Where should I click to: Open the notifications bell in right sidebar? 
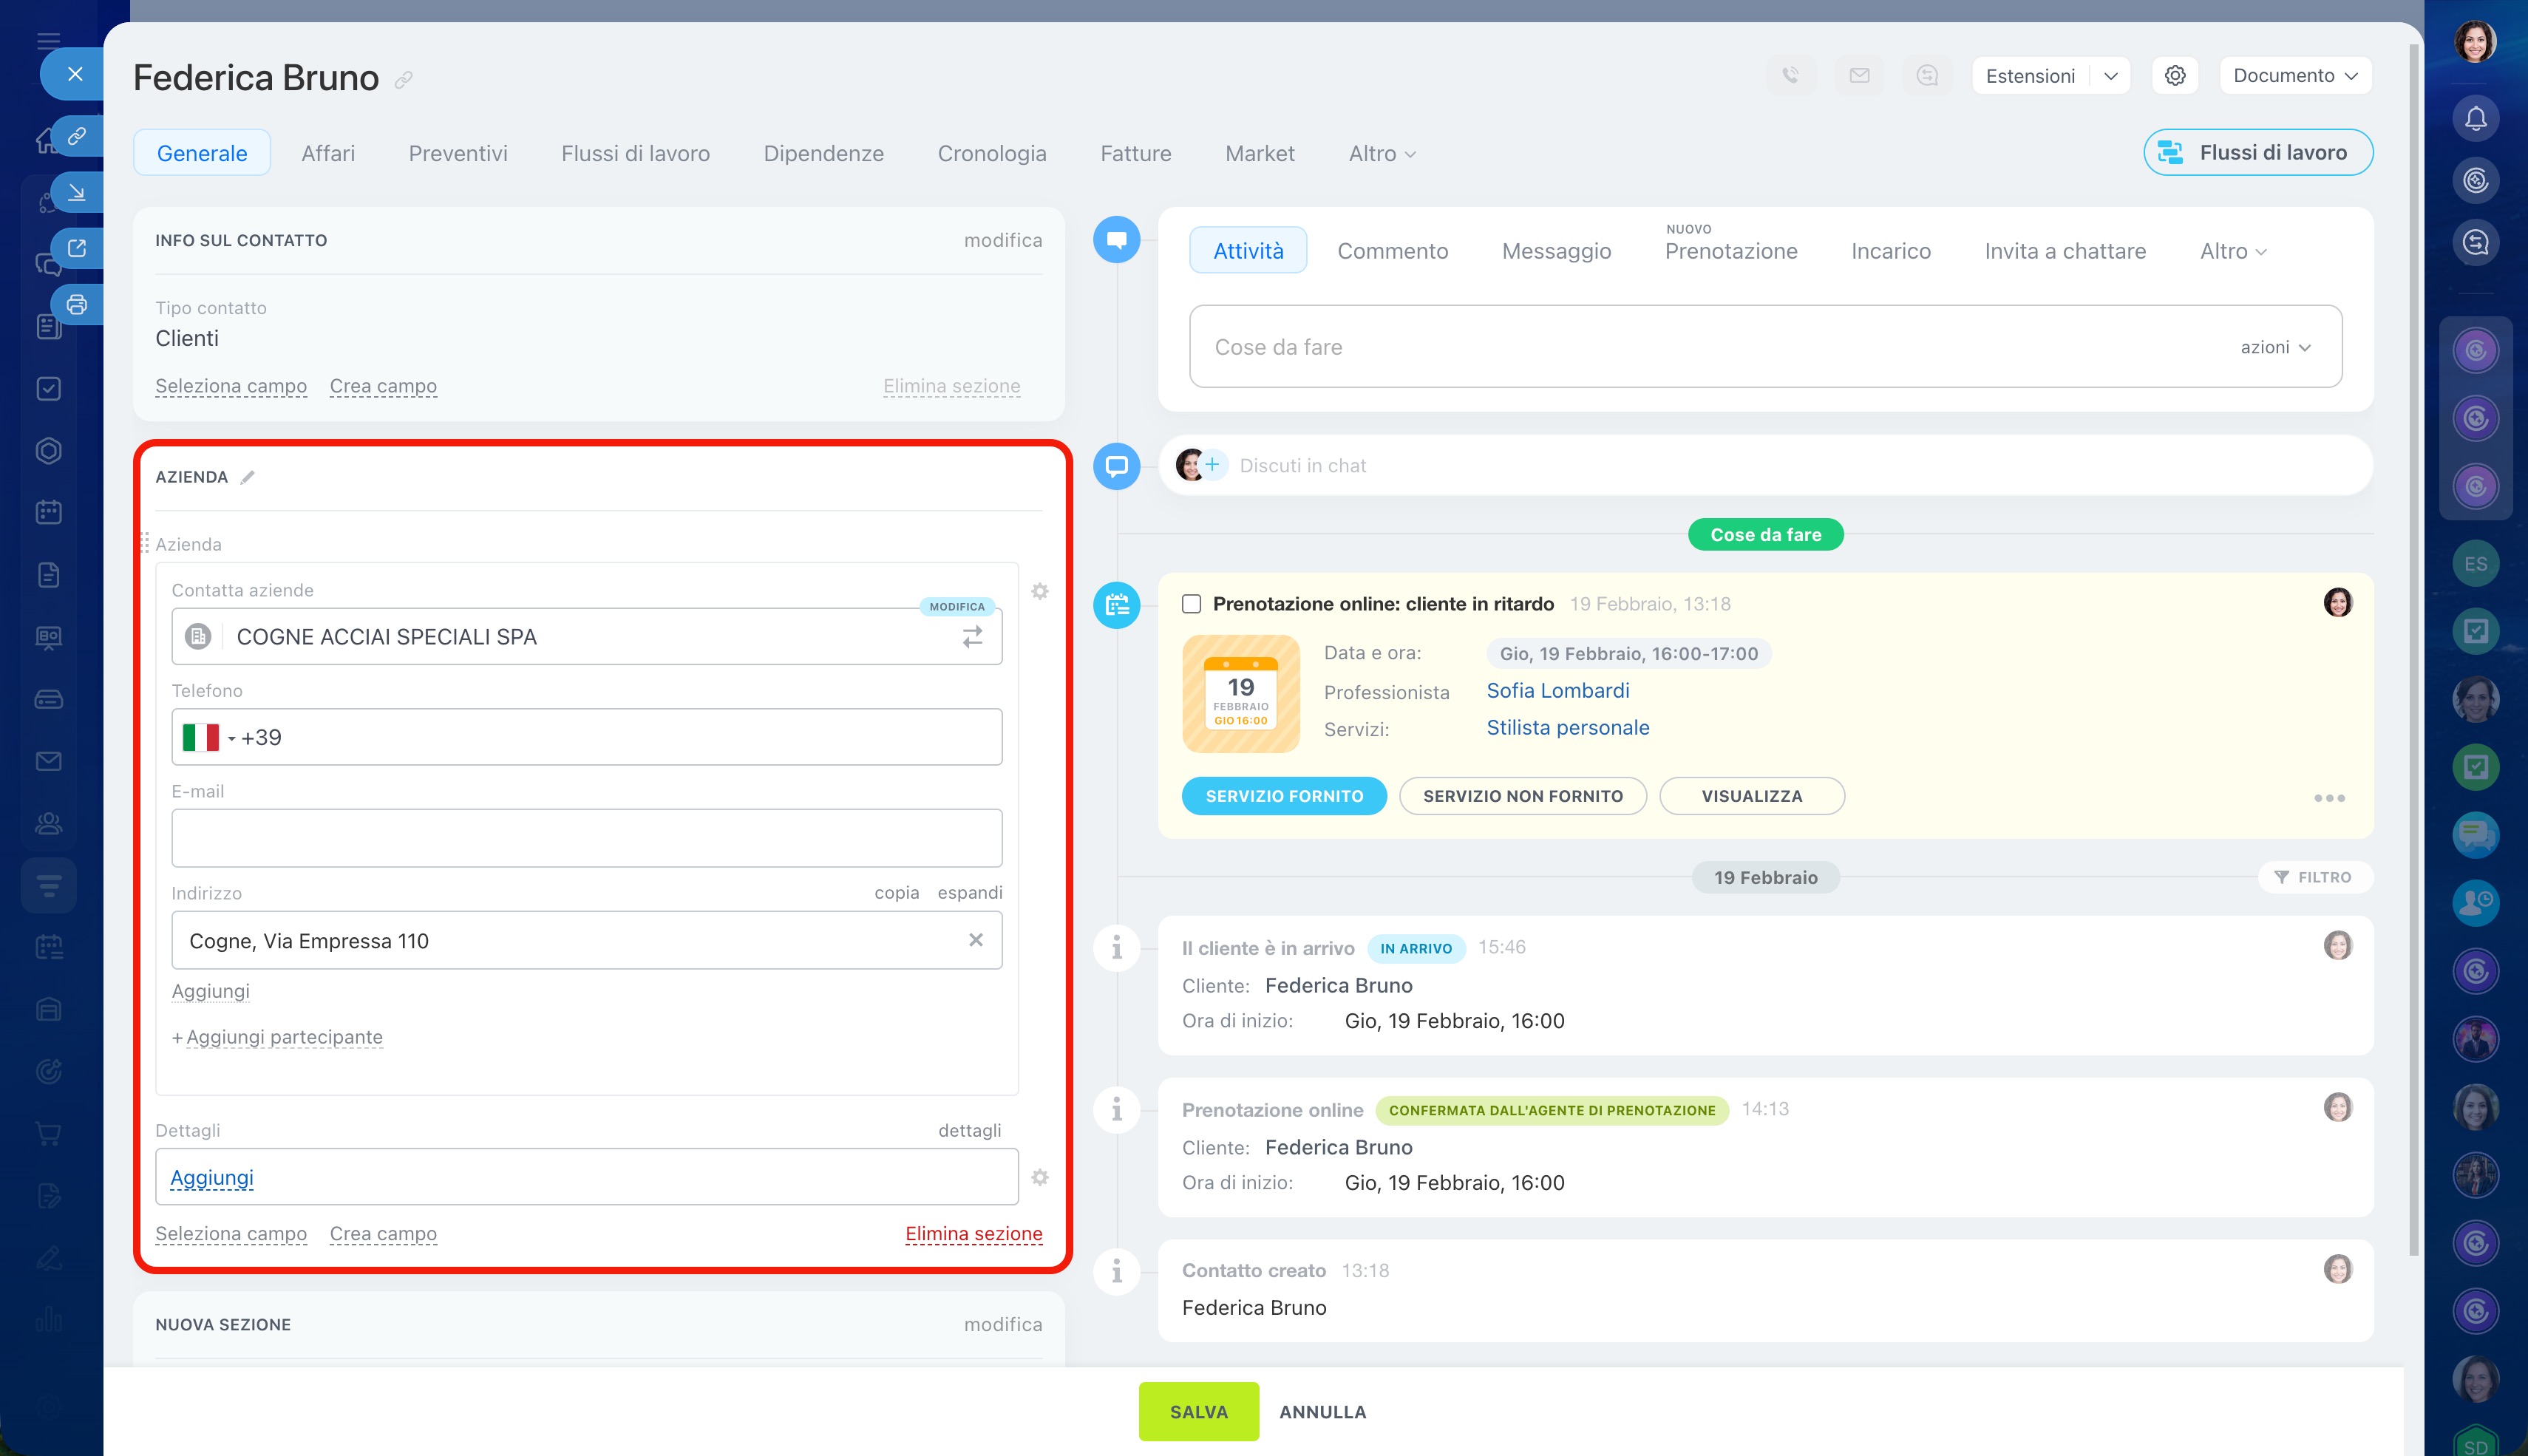2475,119
